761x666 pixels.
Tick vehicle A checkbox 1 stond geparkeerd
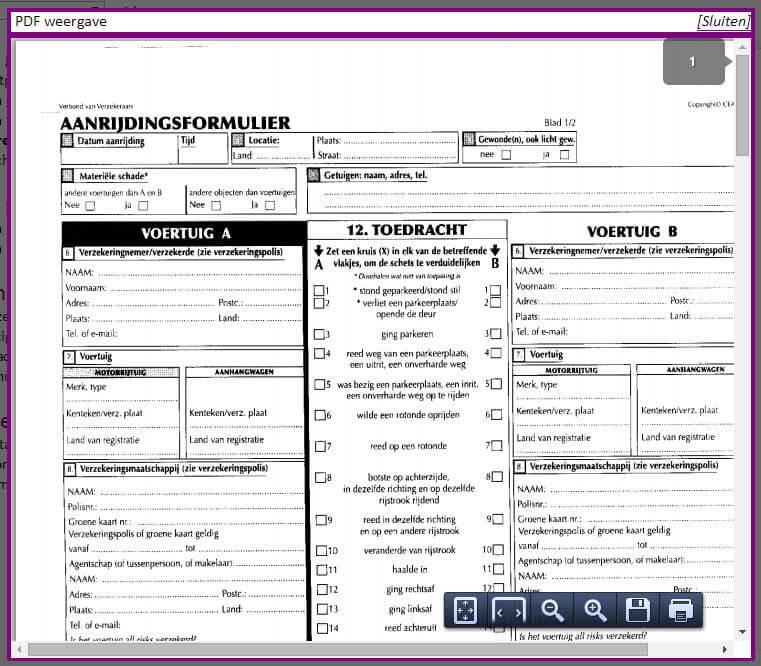tap(319, 291)
